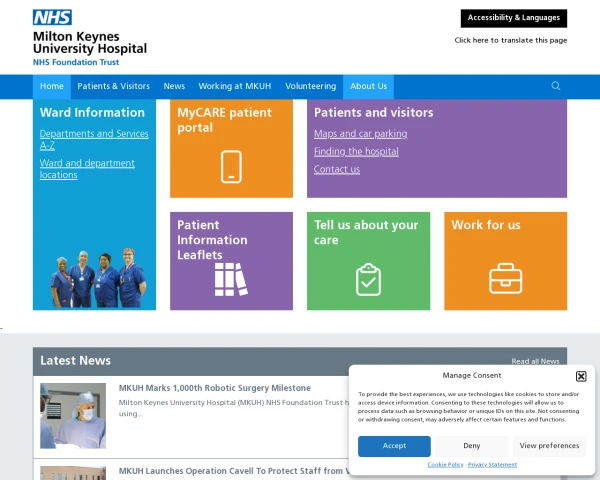This screenshot has width=600, height=480.
Task: Go to the News menu item
Action: coord(174,86)
